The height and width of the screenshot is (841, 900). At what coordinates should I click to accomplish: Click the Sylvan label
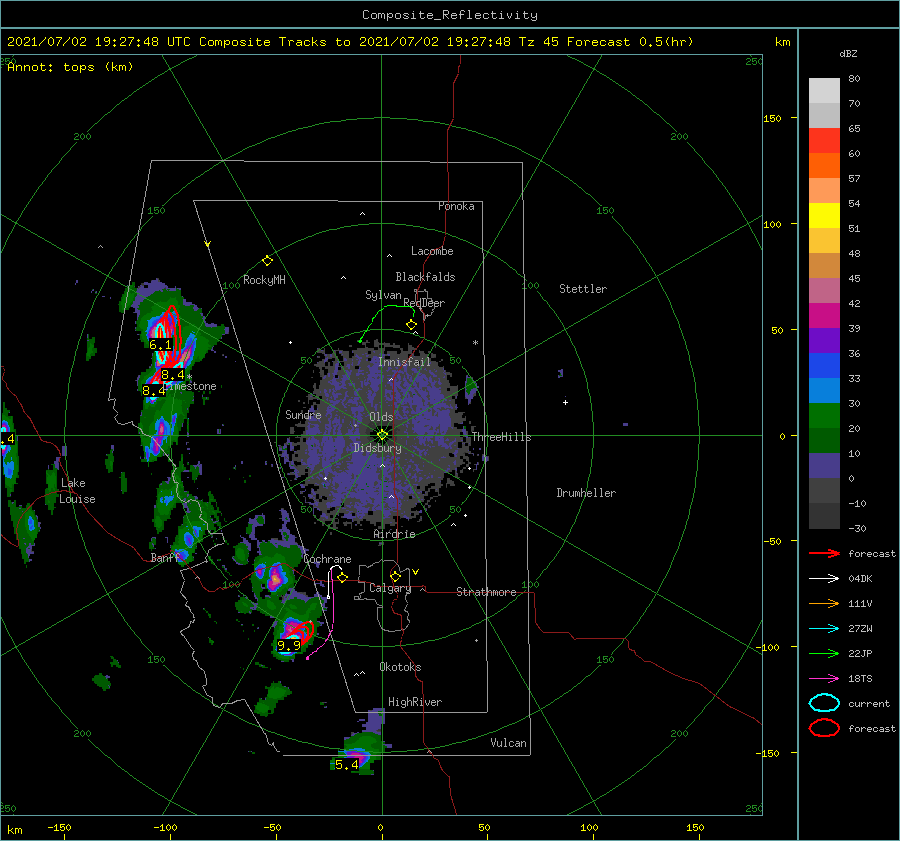[383, 295]
